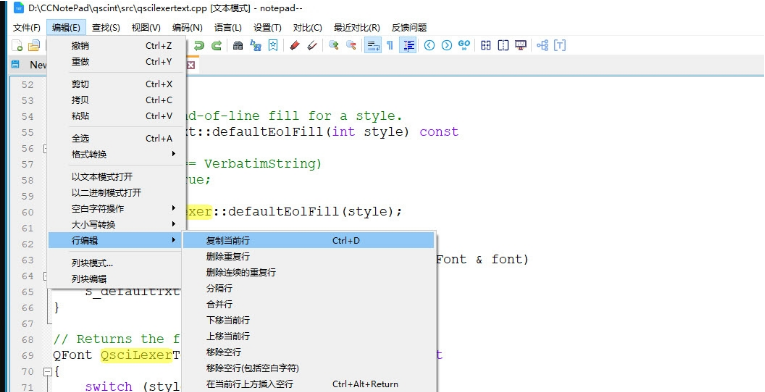Image resolution: width=765 pixels, height=392 pixels.
Task: Click the blue back arrow circle
Action: click(x=429, y=46)
